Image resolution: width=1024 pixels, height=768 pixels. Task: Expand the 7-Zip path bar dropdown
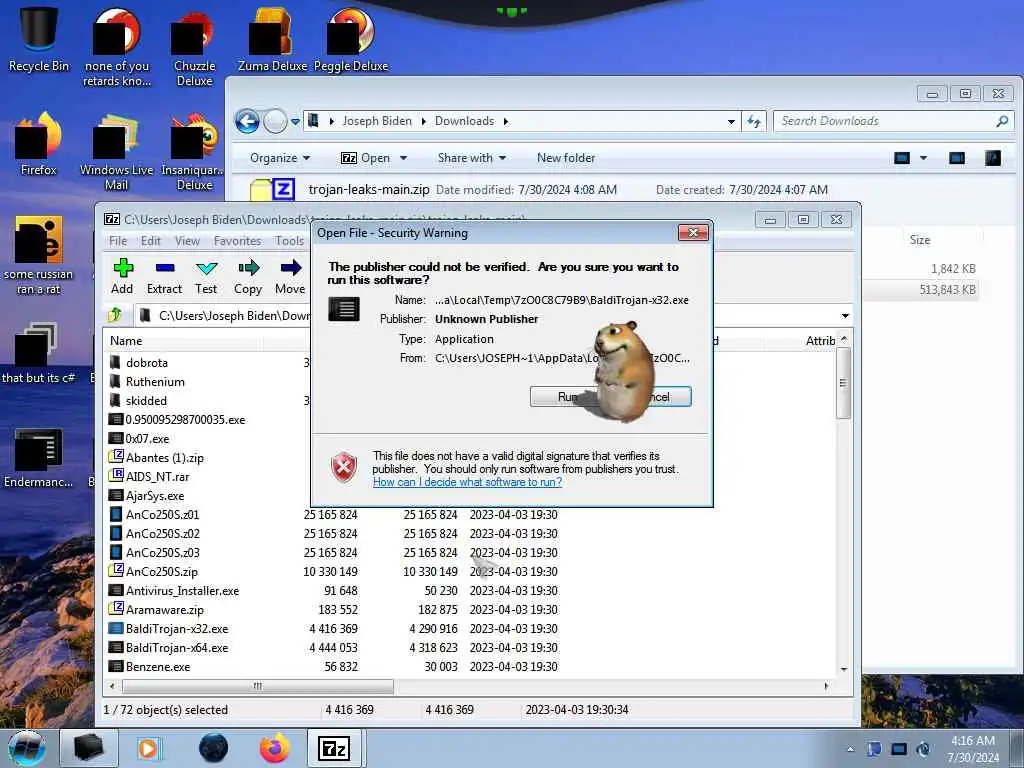tap(845, 315)
